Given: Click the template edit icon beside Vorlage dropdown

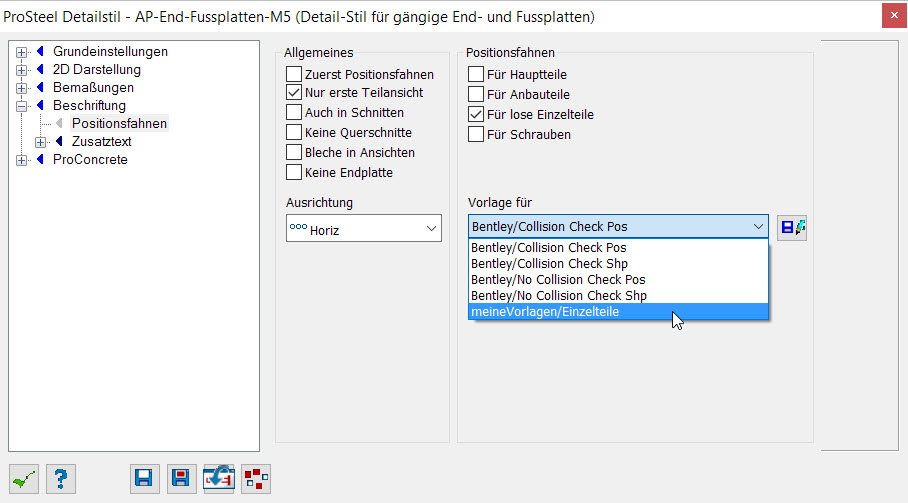Looking at the screenshot, I should (792, 227).
